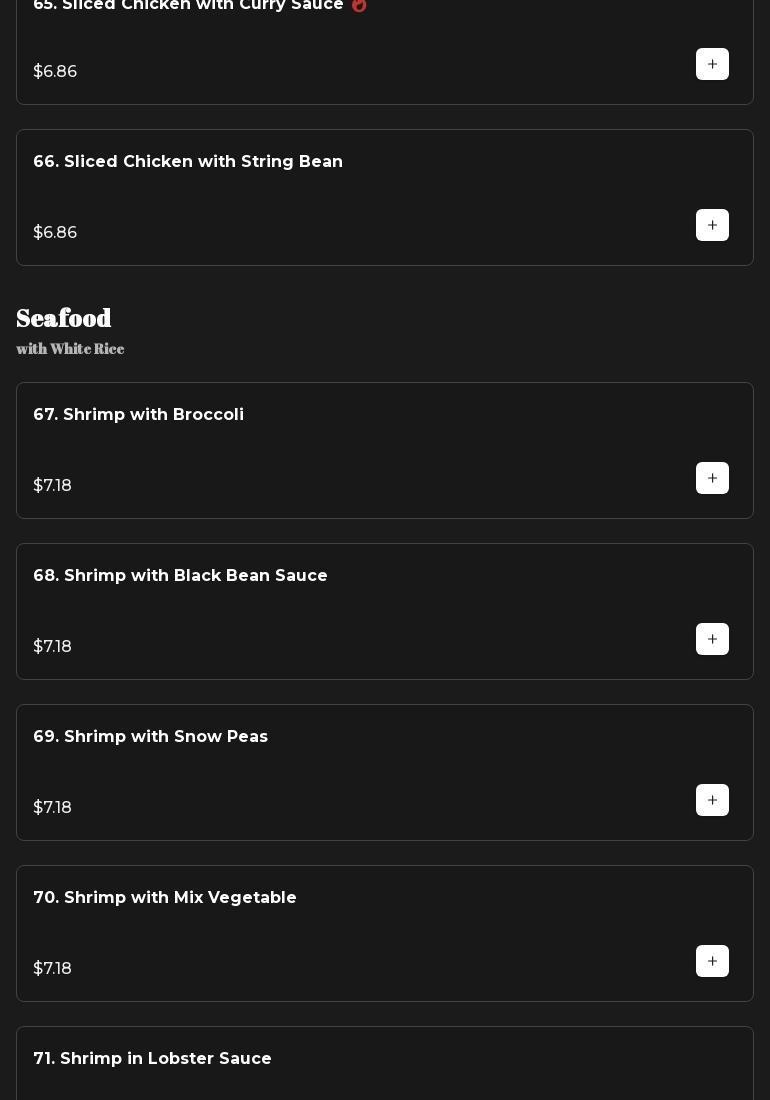
Task: Select 71. Shrimp in Lobster Sauce
Action: pos(152,1059)
